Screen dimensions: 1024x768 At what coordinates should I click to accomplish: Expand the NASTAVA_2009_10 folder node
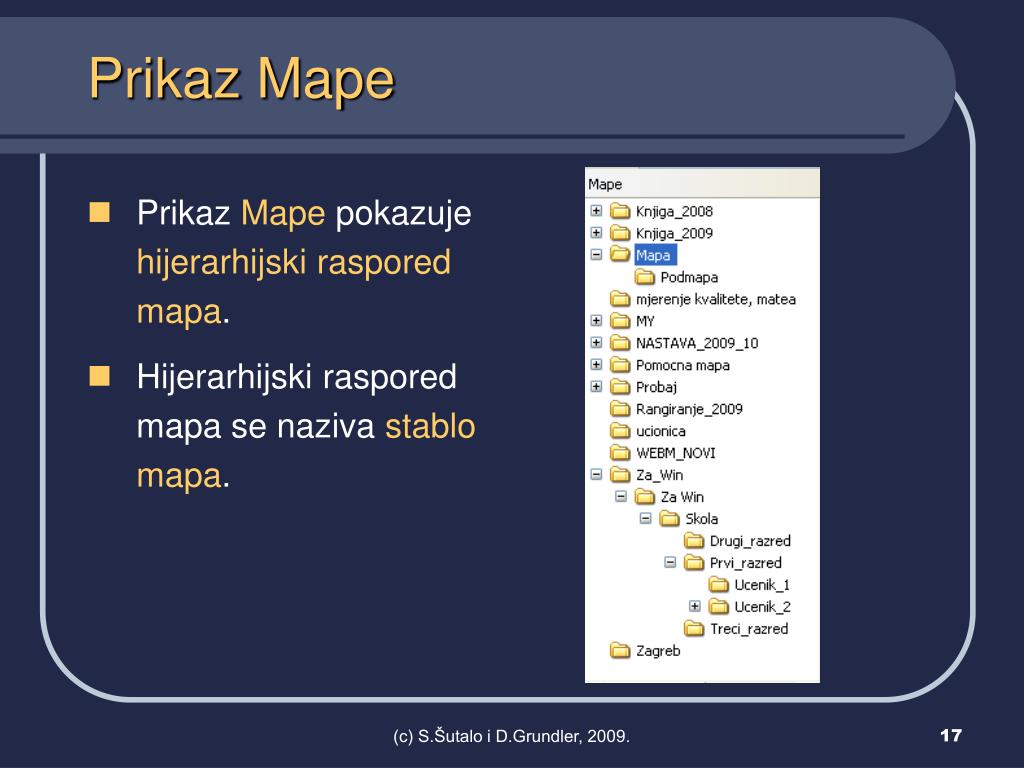point(596,342)
